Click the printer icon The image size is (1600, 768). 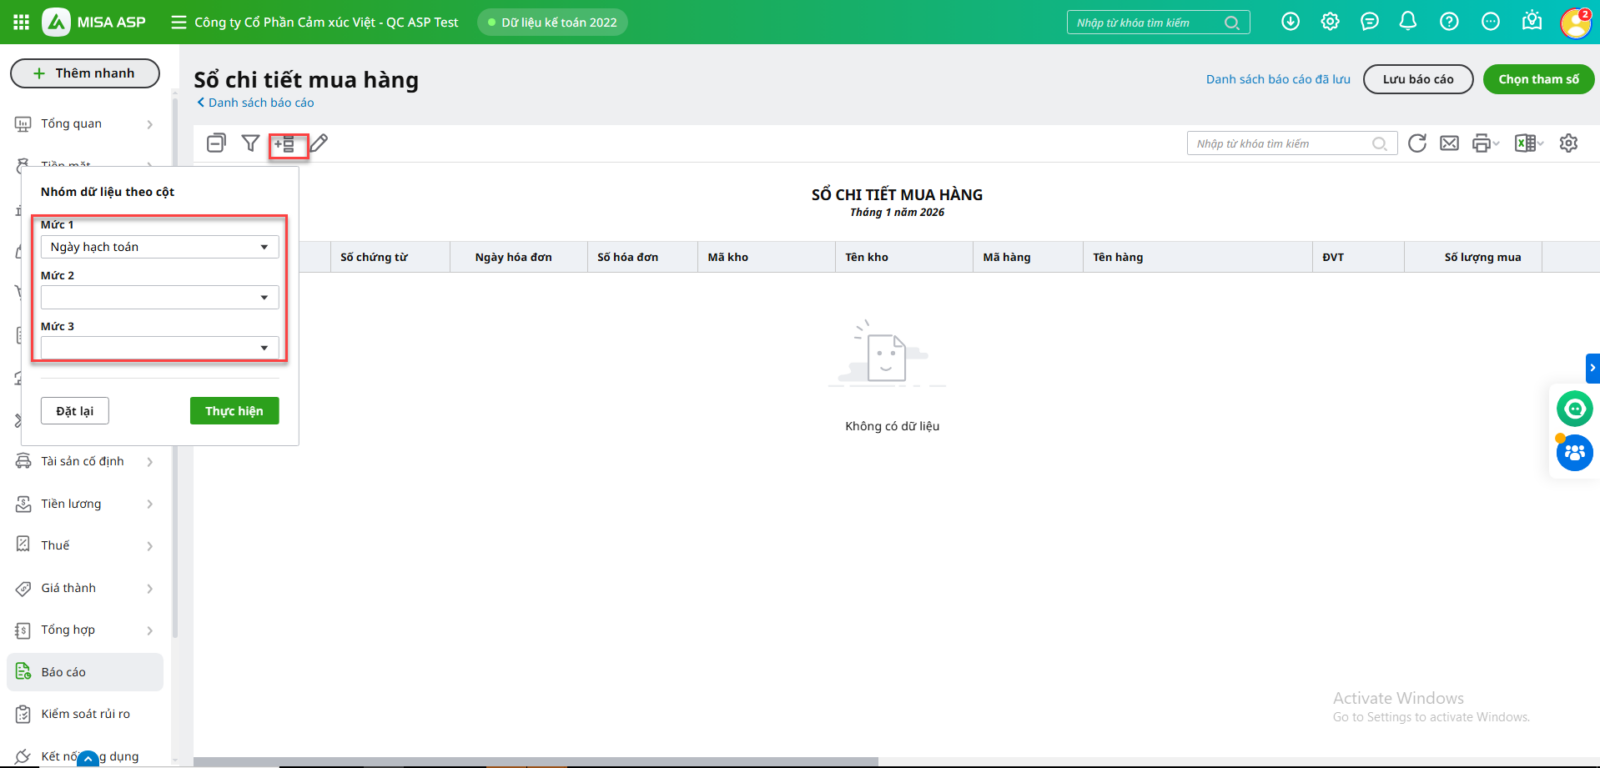click(x=1481, y=144)
